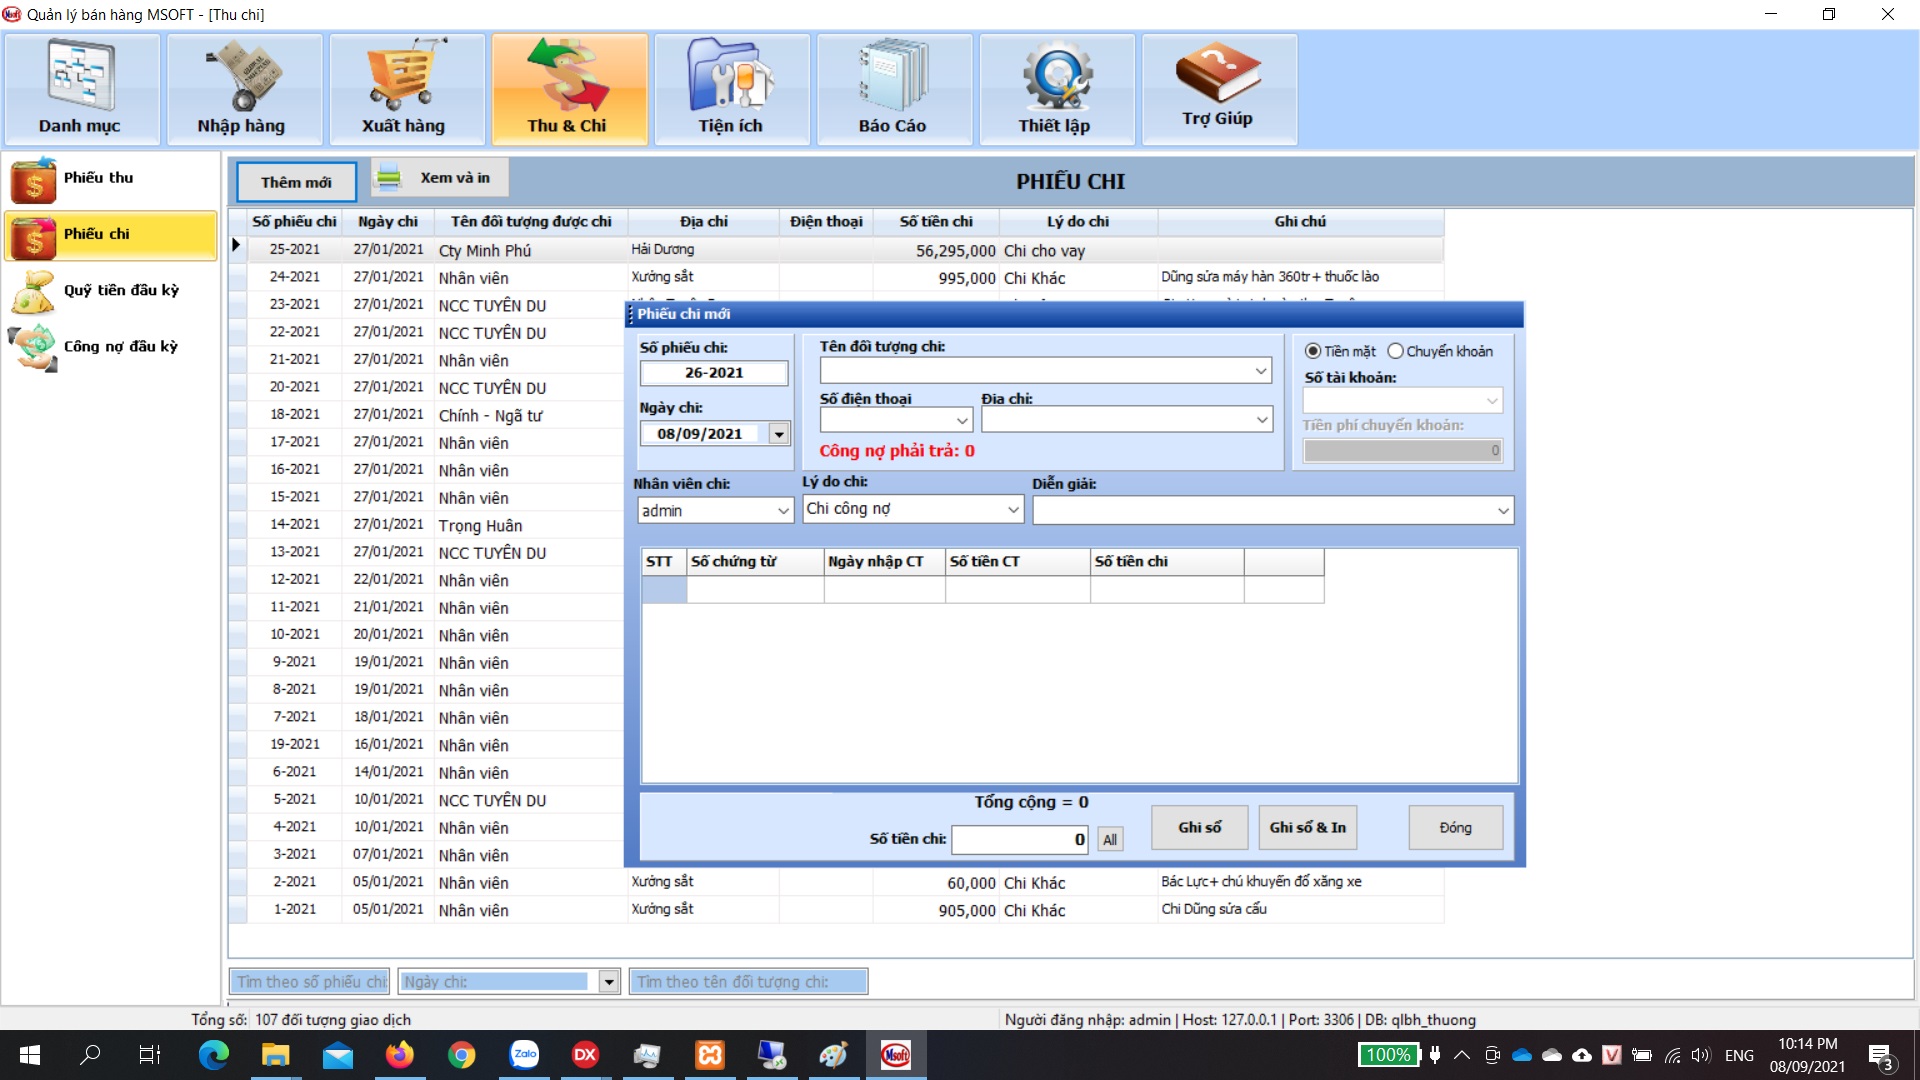Open Công nợ đầu kỳ in the sidebar
The height and width of the screenshot is (1080, 1920).
pos(111,348)
